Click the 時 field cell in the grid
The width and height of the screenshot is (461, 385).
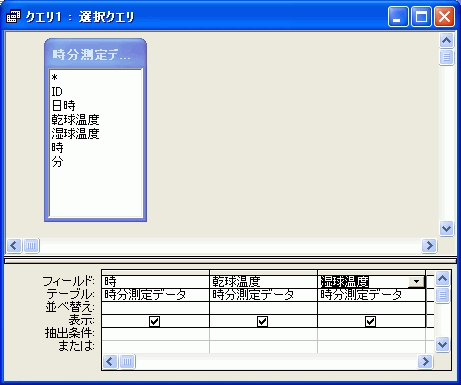click(x=155, y=282)
